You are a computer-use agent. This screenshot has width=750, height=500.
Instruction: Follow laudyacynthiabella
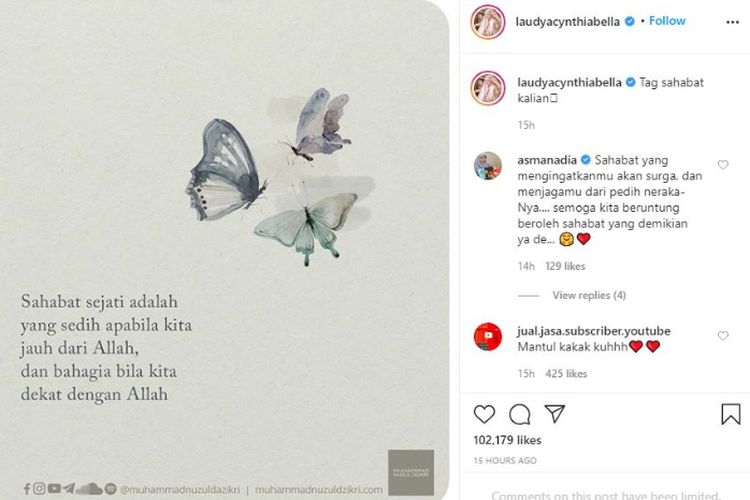pos(667,21)
